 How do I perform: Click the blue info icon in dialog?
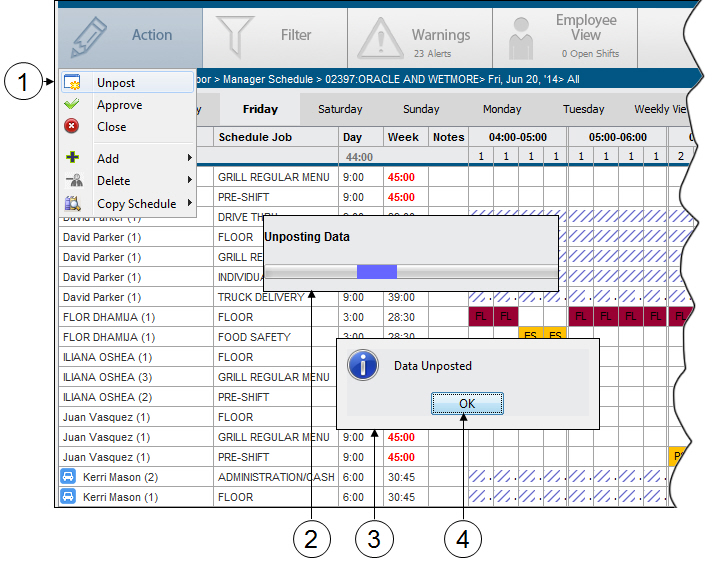point(363,365)
